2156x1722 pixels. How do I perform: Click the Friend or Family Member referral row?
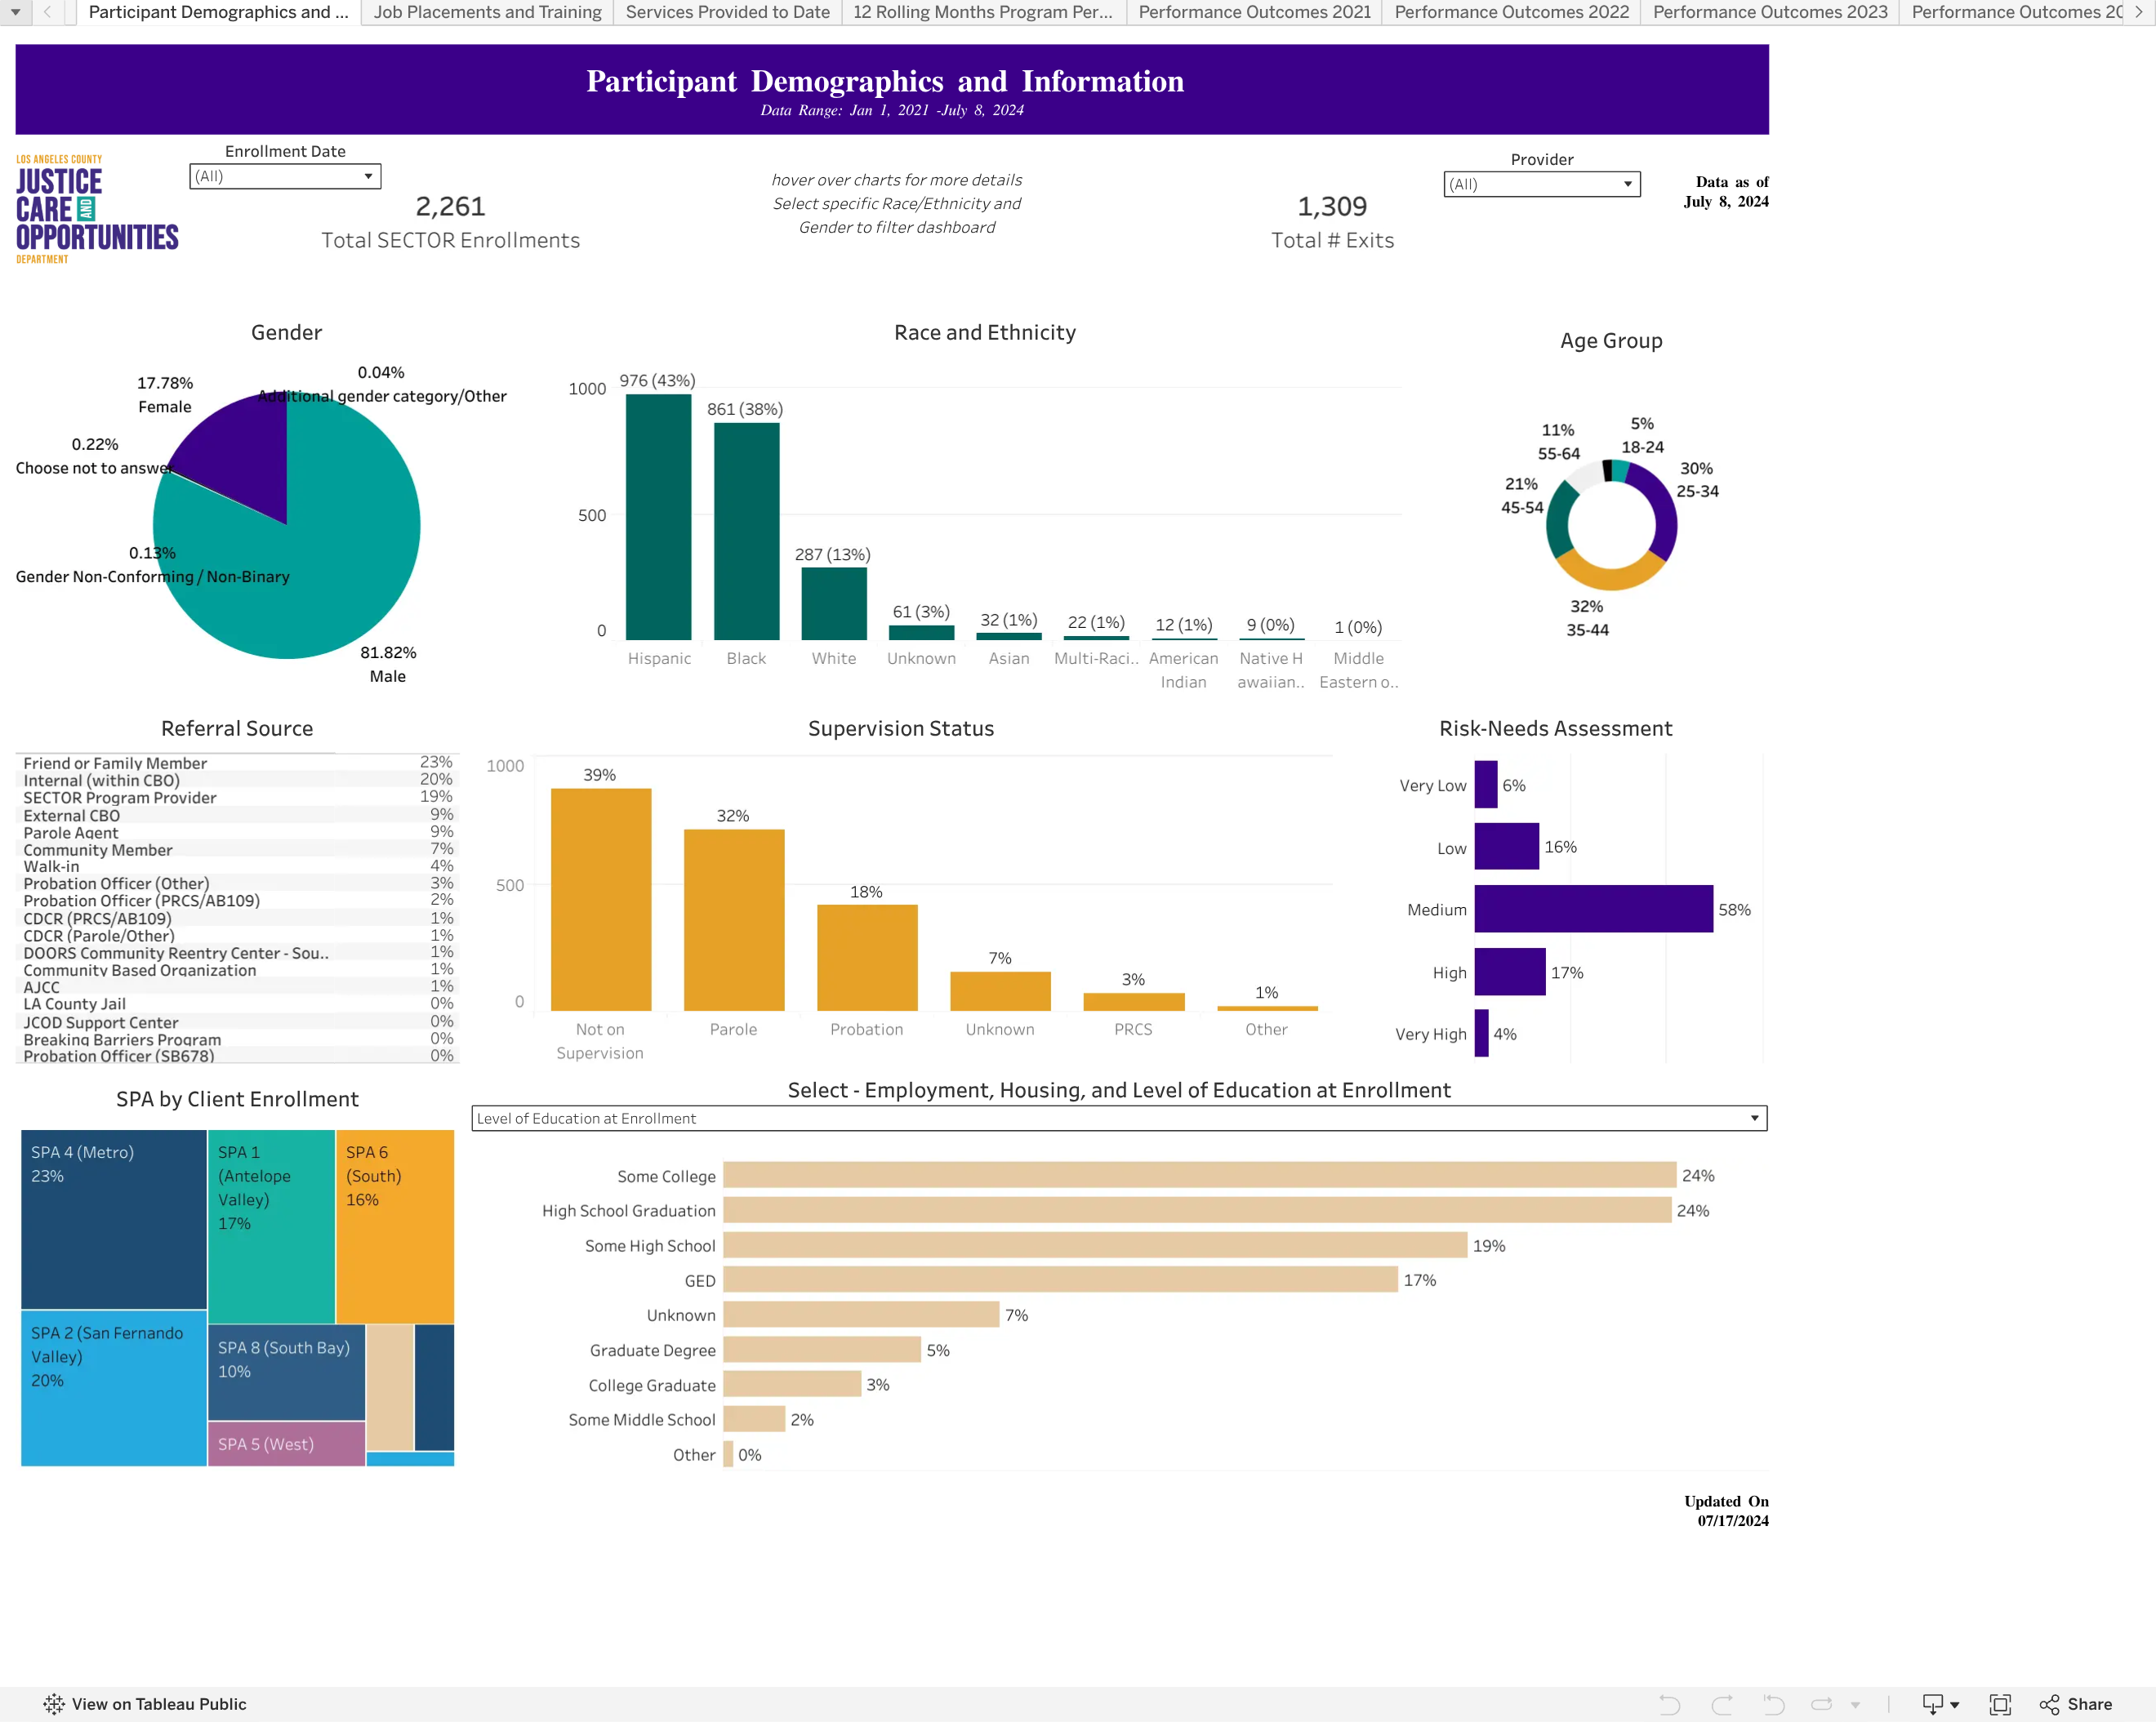point(237,763)
